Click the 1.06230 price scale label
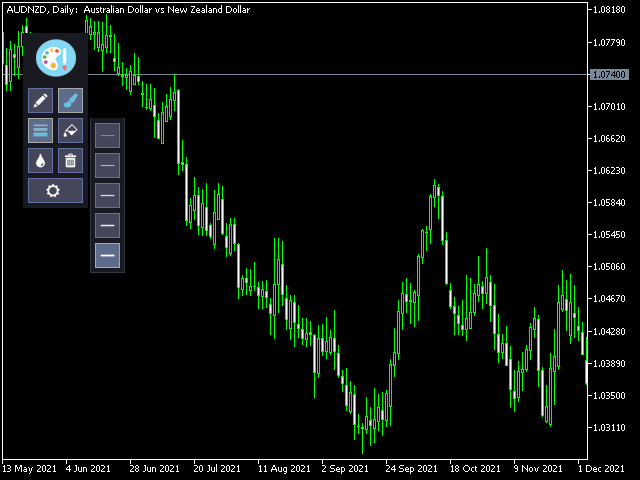This screenshot has height=480, width=640. (x=609, y=171)
